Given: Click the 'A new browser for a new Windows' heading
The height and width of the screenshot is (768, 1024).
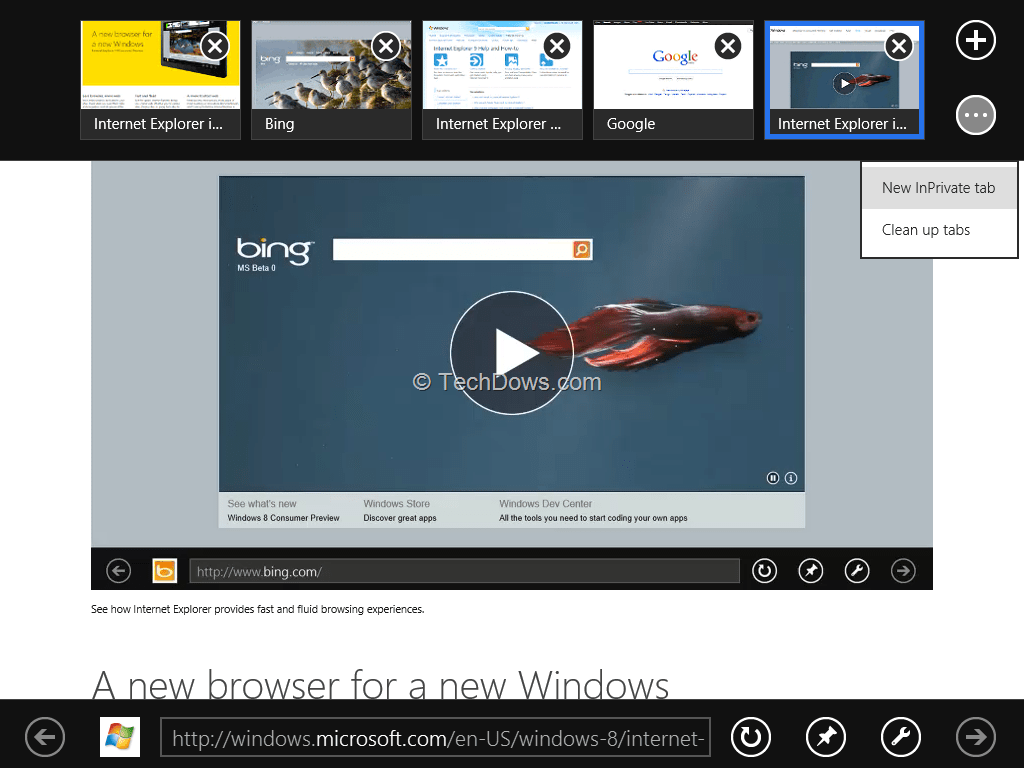Looking at the screenshot, I should pos(381,684).
